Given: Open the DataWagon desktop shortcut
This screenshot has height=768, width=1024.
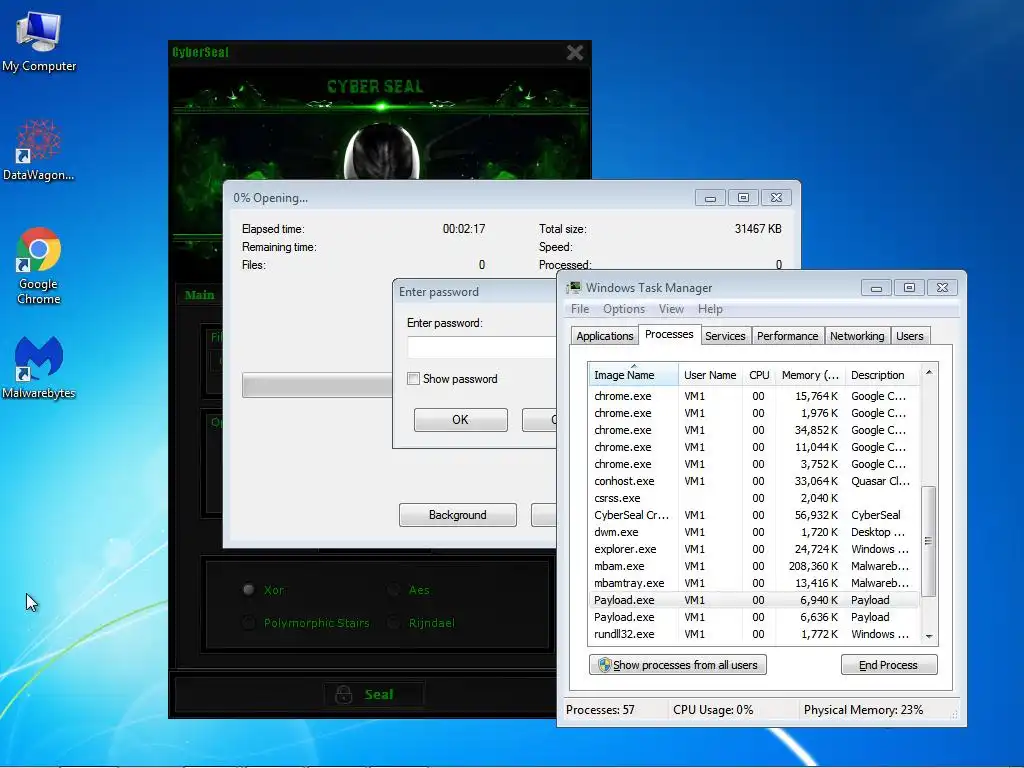Looking at the screenshot, I should coord(39,150).
